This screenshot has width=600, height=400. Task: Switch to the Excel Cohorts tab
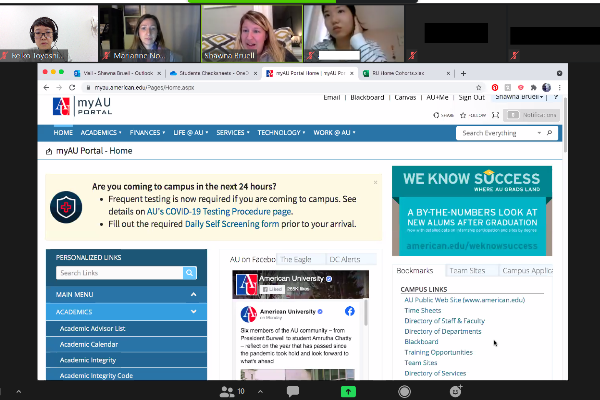(406, 73)
